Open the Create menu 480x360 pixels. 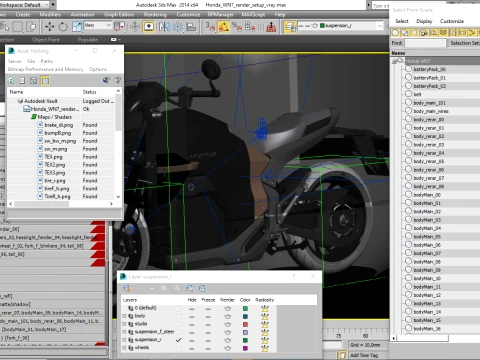point(23,15)
